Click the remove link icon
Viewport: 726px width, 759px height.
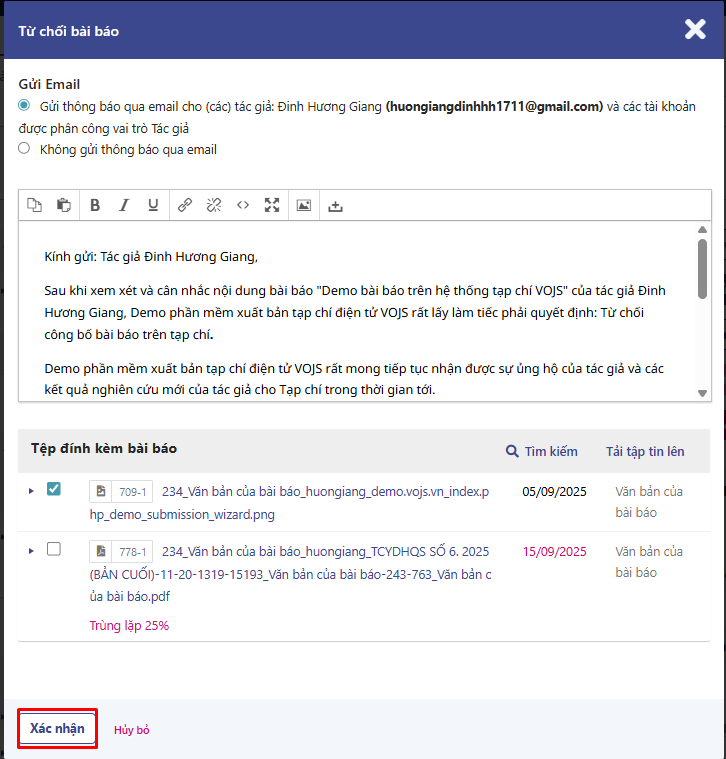coord(214,205)
